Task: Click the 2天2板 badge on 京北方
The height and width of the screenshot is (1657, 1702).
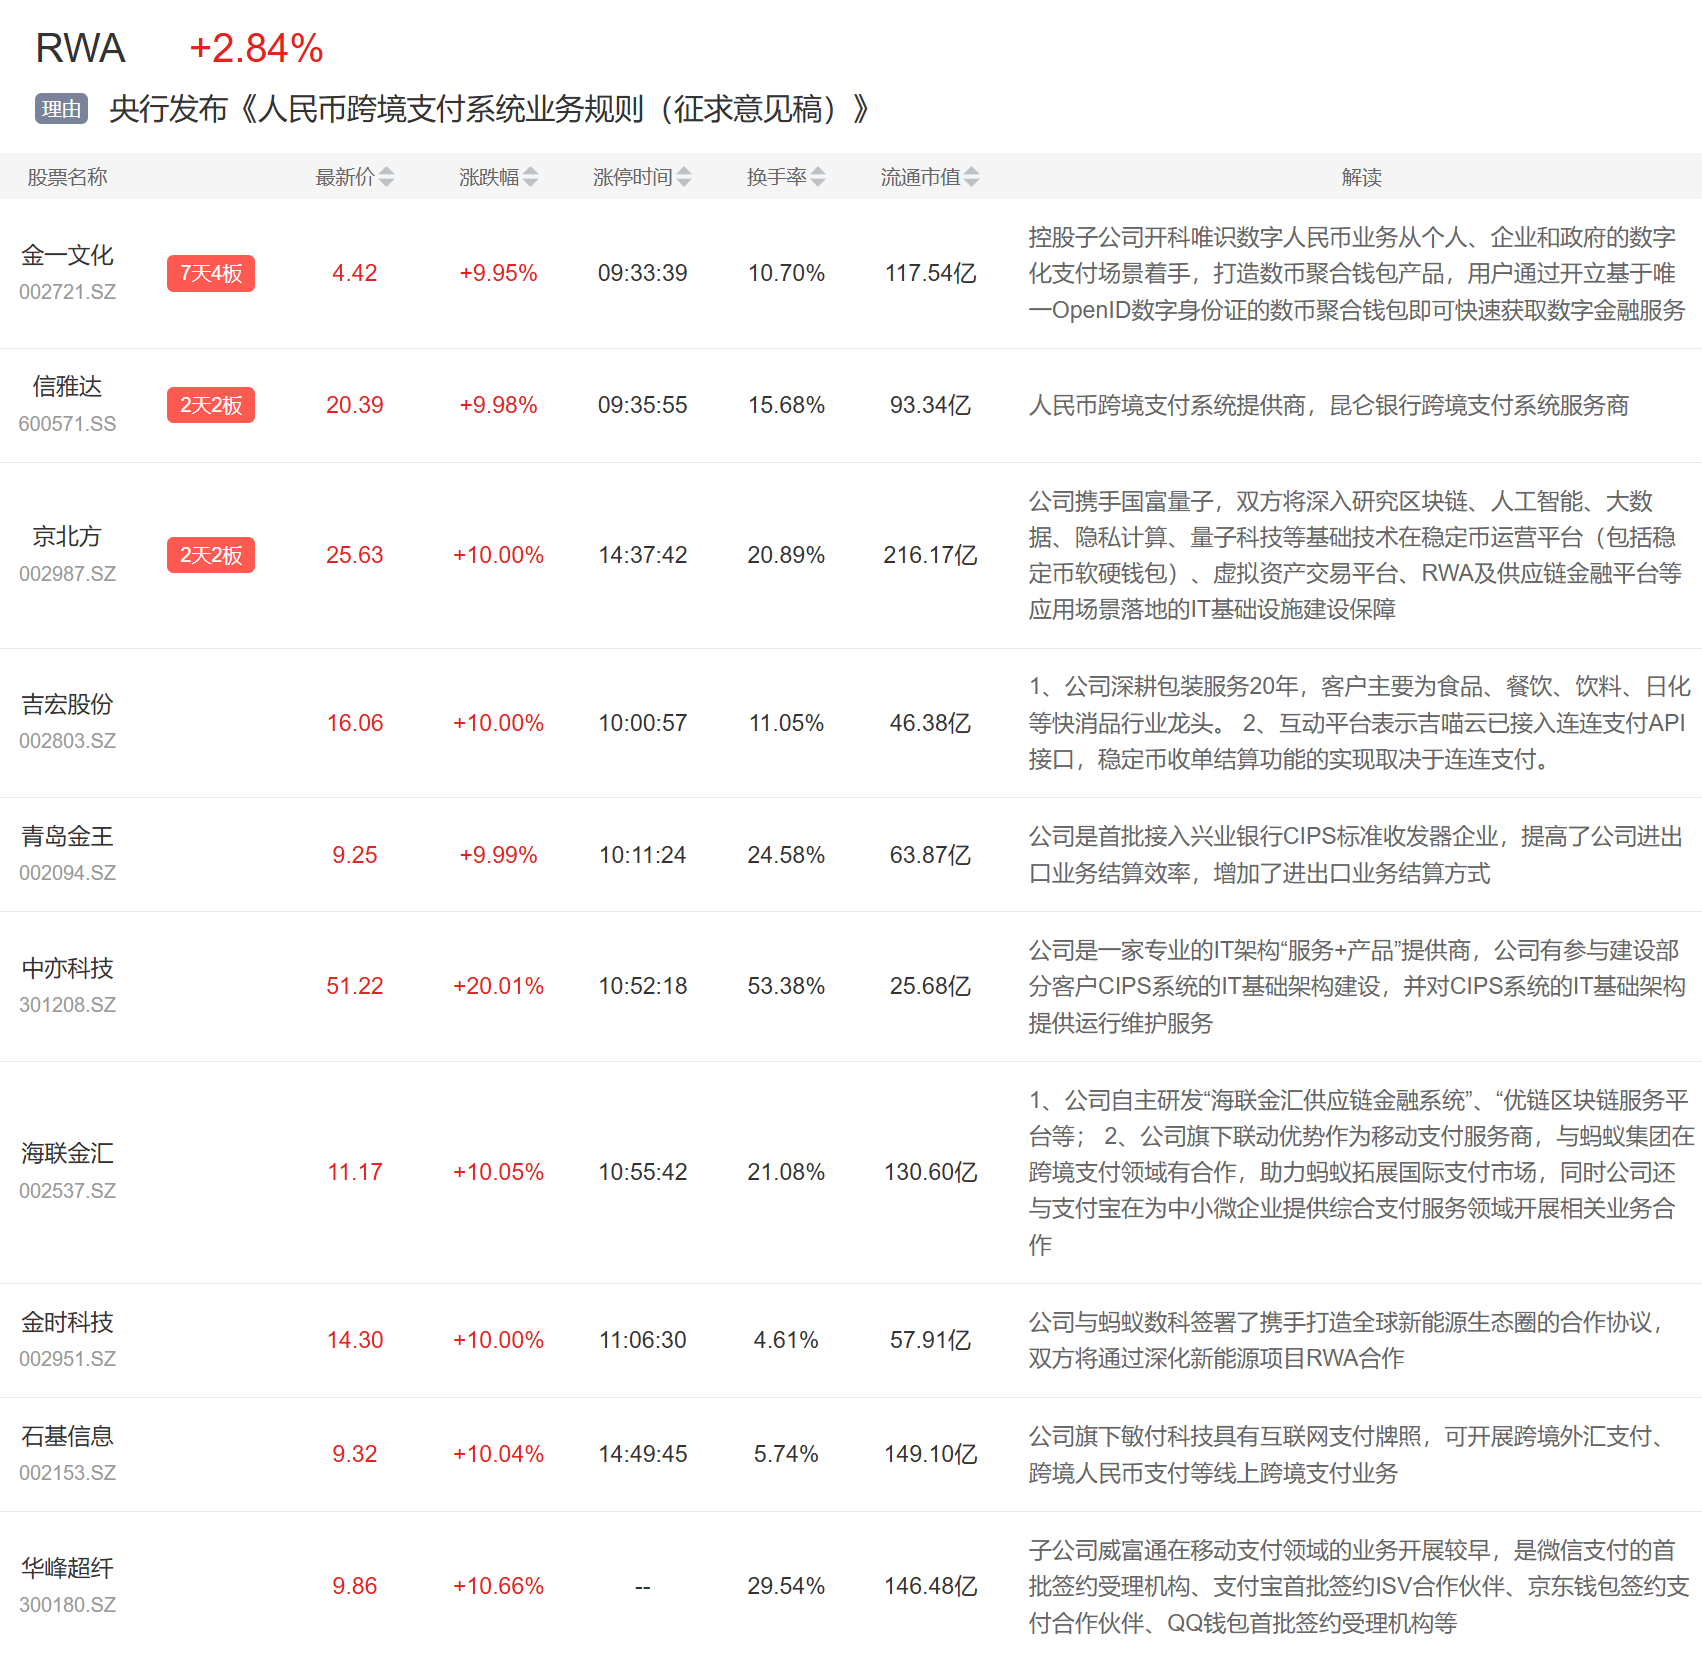Action: click(211, 555)
